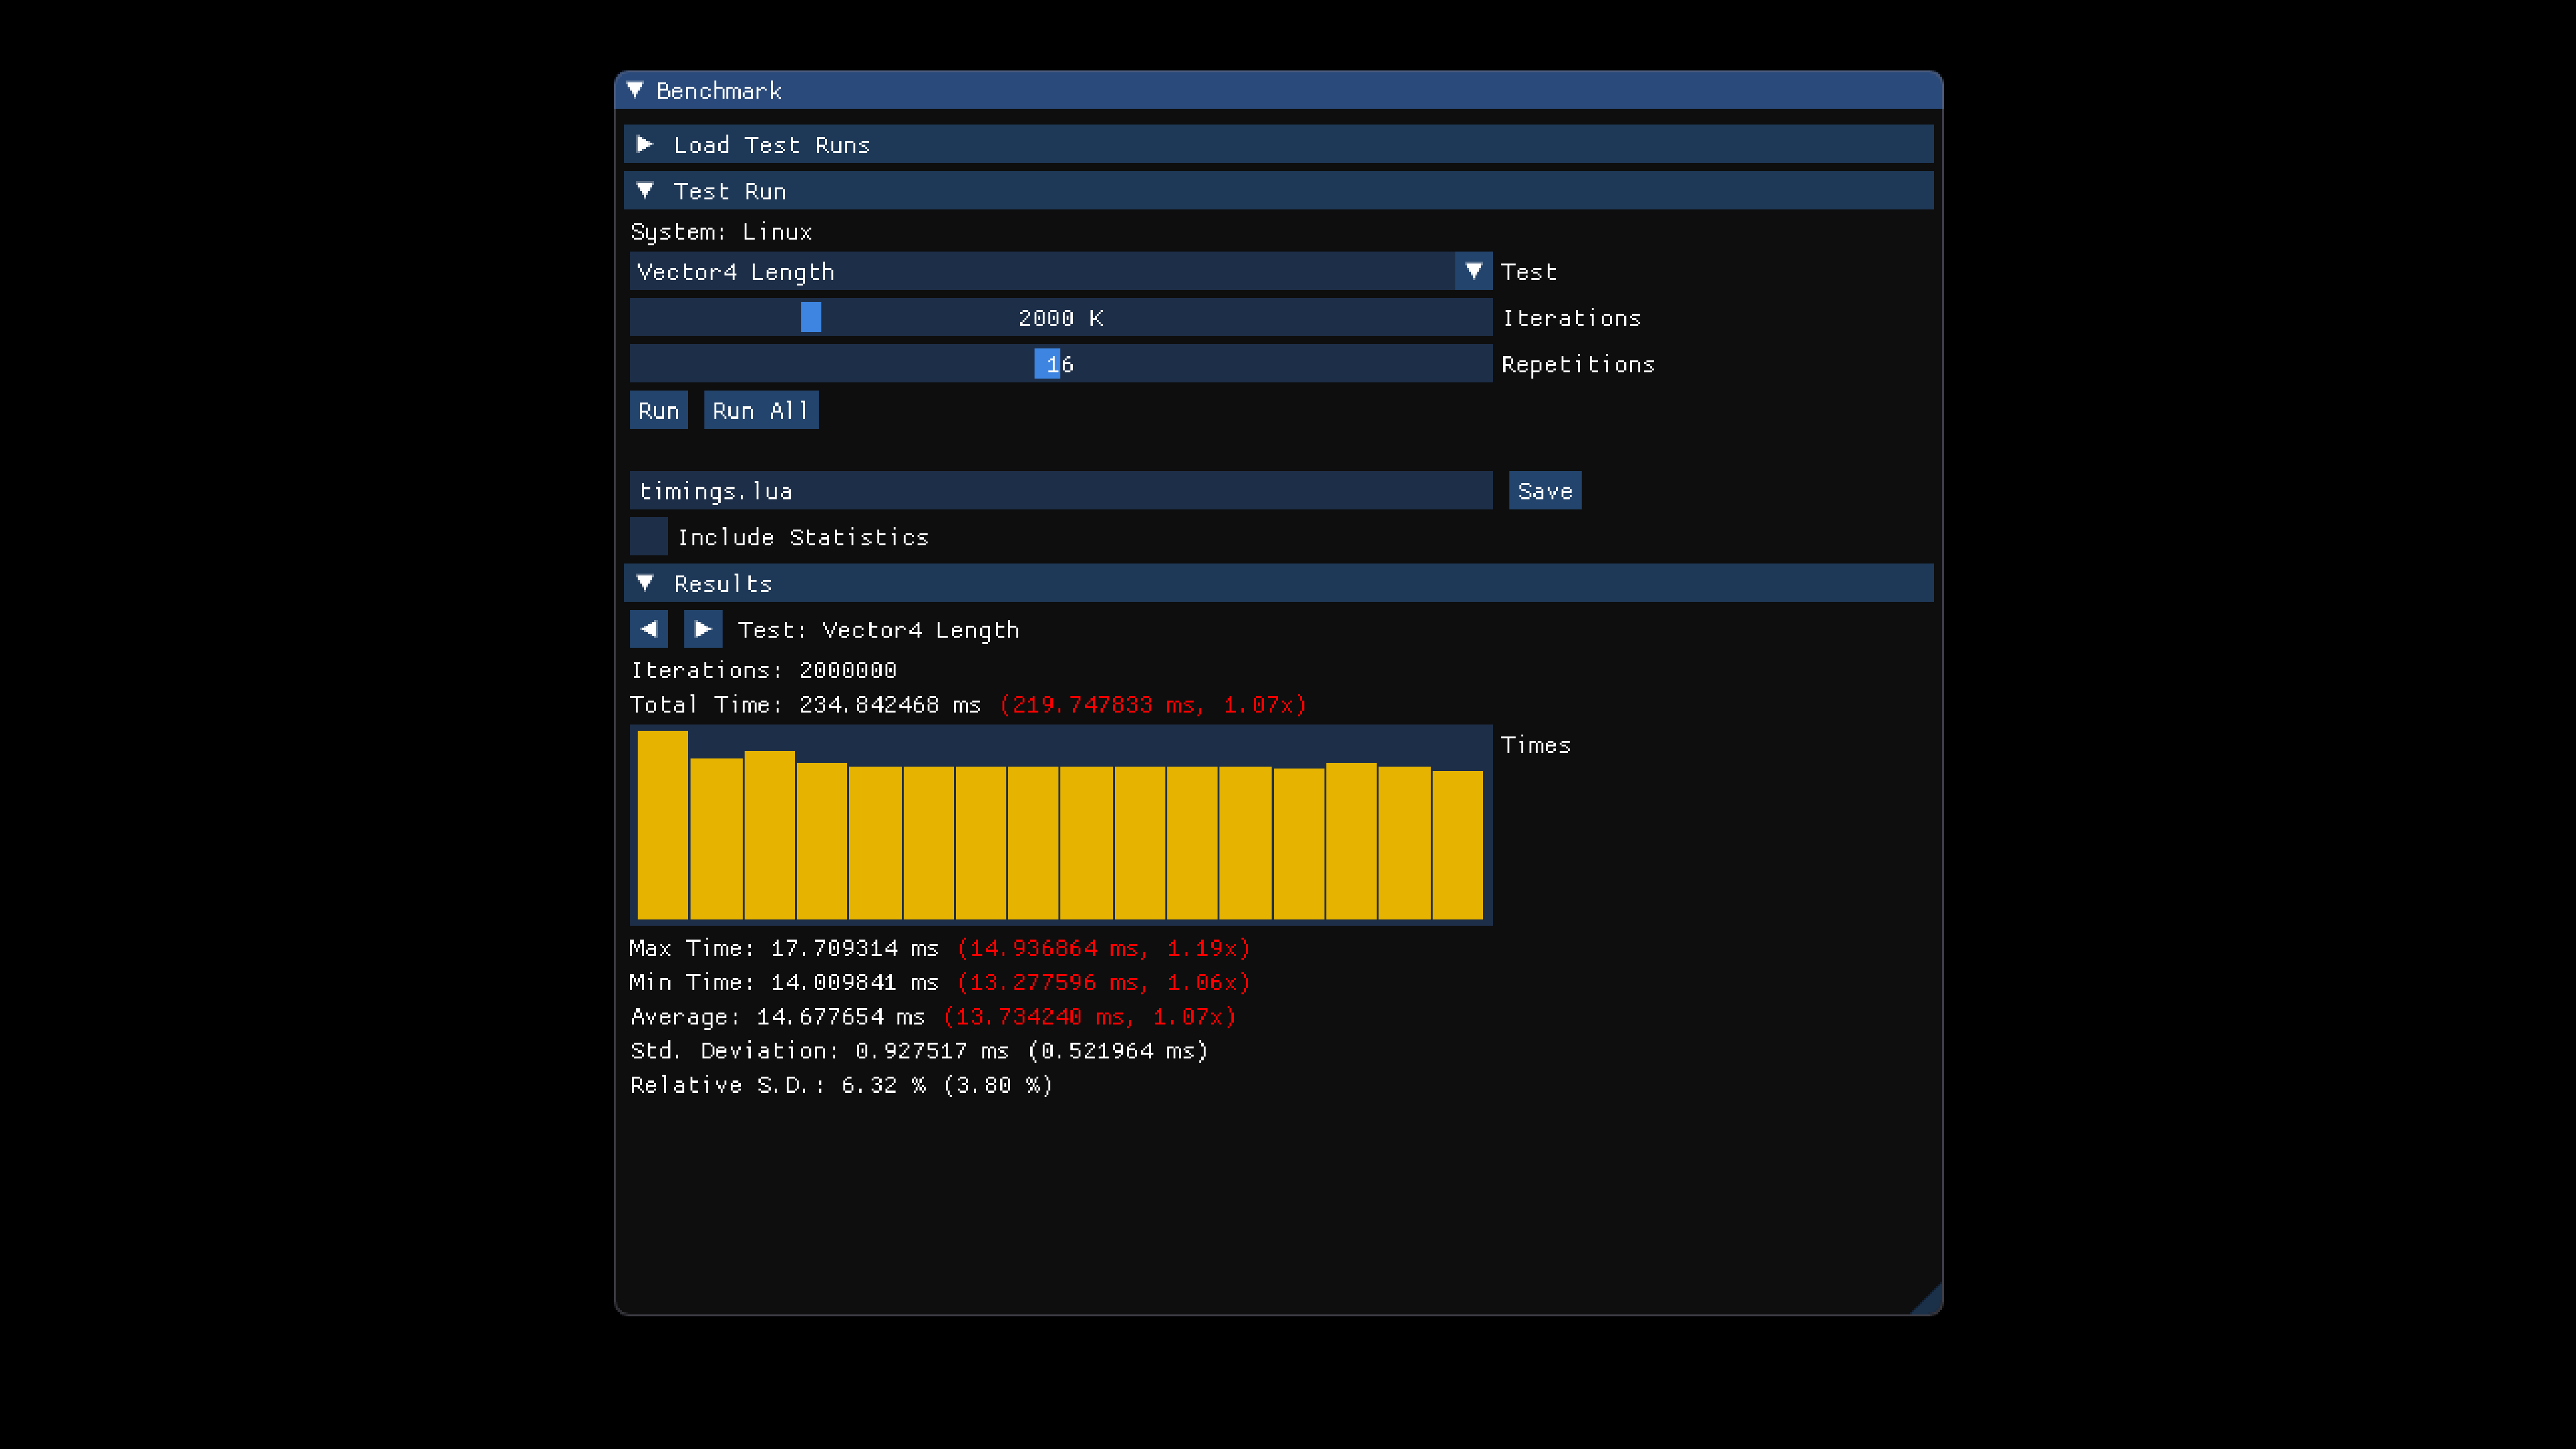Collapse the Test Run section
Screen dimensions: 2576x1449
[645, 191]
